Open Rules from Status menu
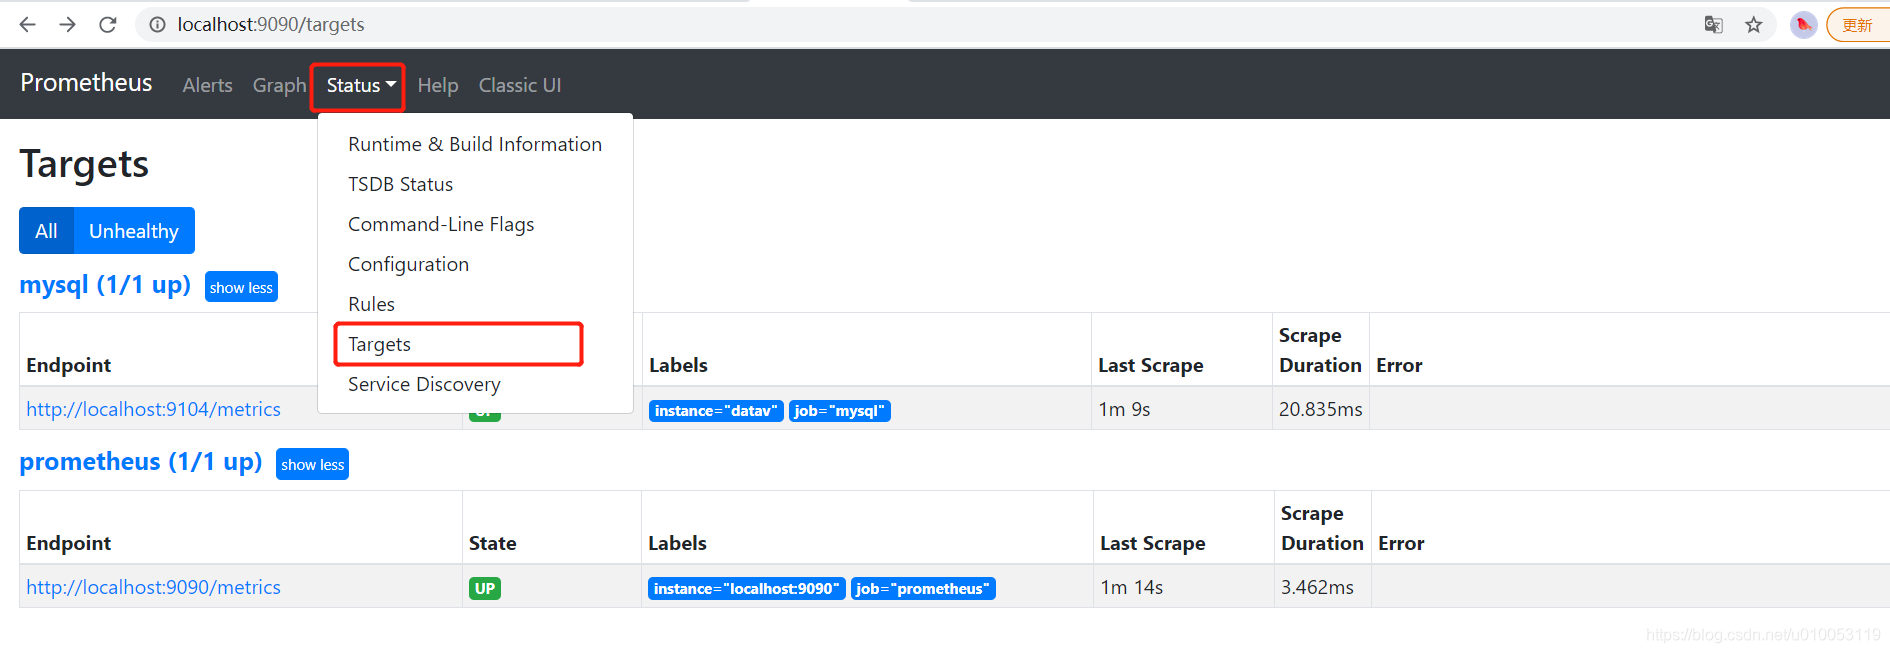1890x653 pixels. pyautogui.click(x=475, y=304)
